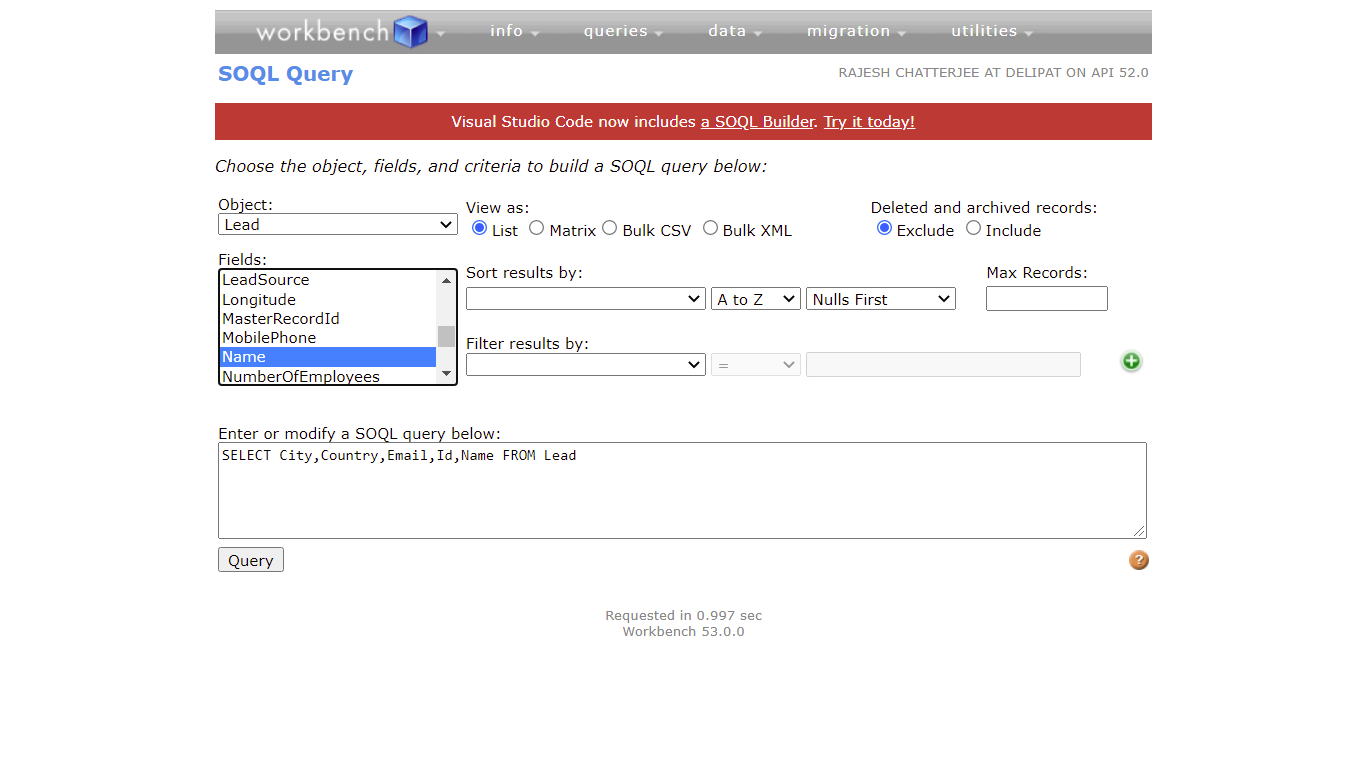Select Exclude deleted records radio button
The width and height of the screenshot is (1366, 768).
(884, 228)
